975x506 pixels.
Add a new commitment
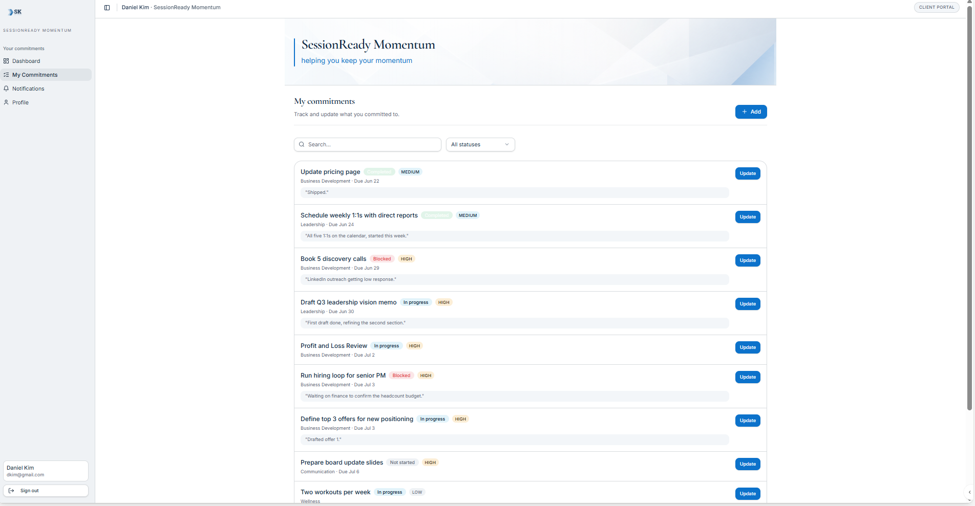pyautogui.click(x=751, y=112)
